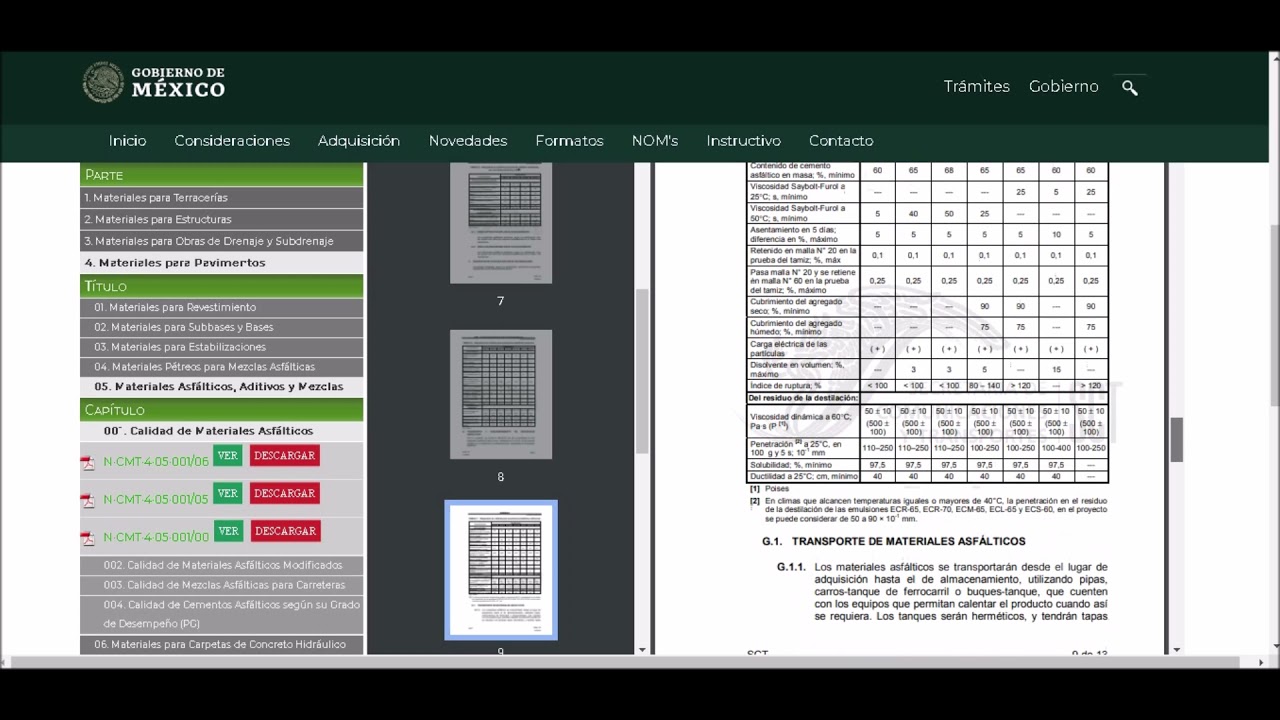
Task: Select page 7 thumbnail
Action: (x=500, y=222)
